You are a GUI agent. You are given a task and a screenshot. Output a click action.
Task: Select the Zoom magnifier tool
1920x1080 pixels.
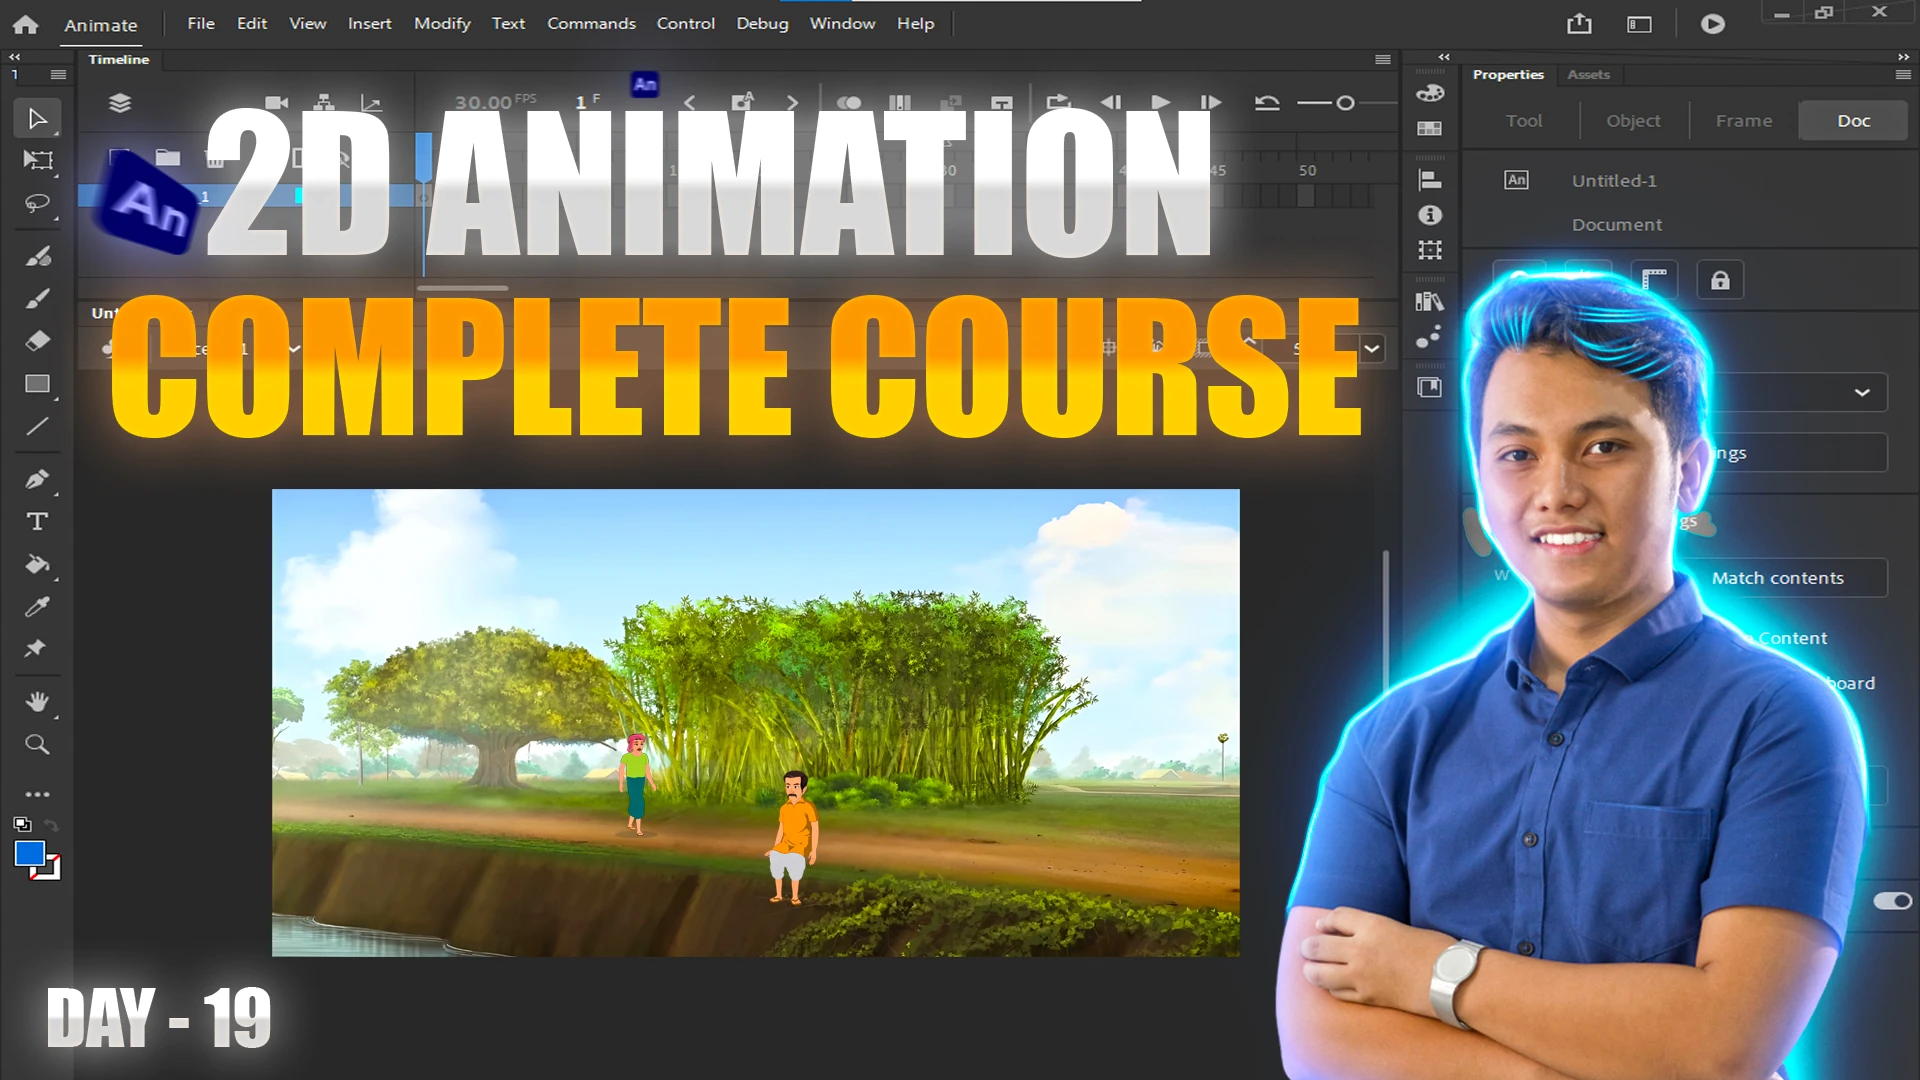click(x=37, y=745)
